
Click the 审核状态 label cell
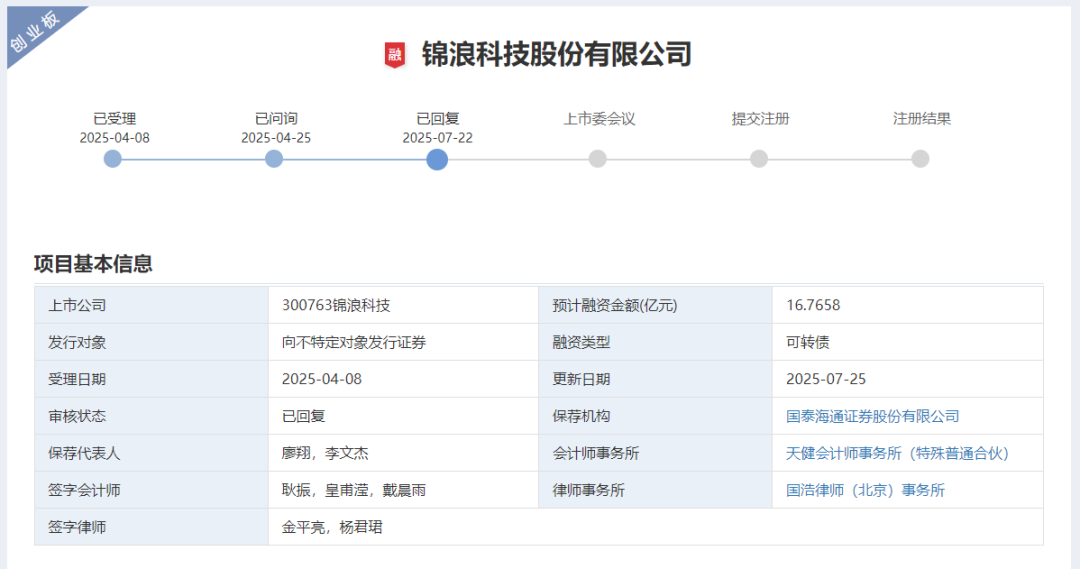click(x=152, y=416)
